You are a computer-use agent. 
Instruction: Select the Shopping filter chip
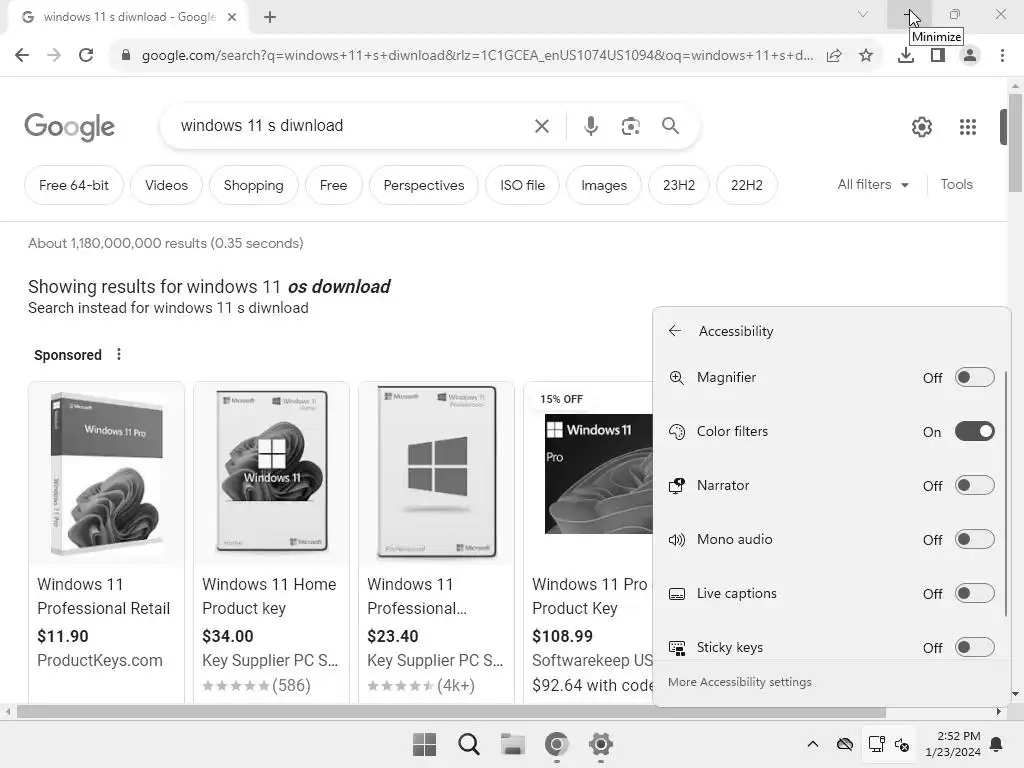[x=253, y=185]
